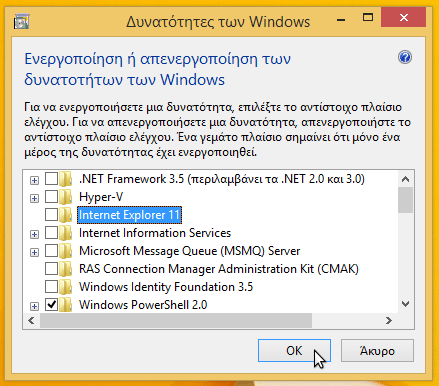This screenshot has height=386, width=439.
Task: Check the Hyper-V checkbox
Action: (51, 197)
